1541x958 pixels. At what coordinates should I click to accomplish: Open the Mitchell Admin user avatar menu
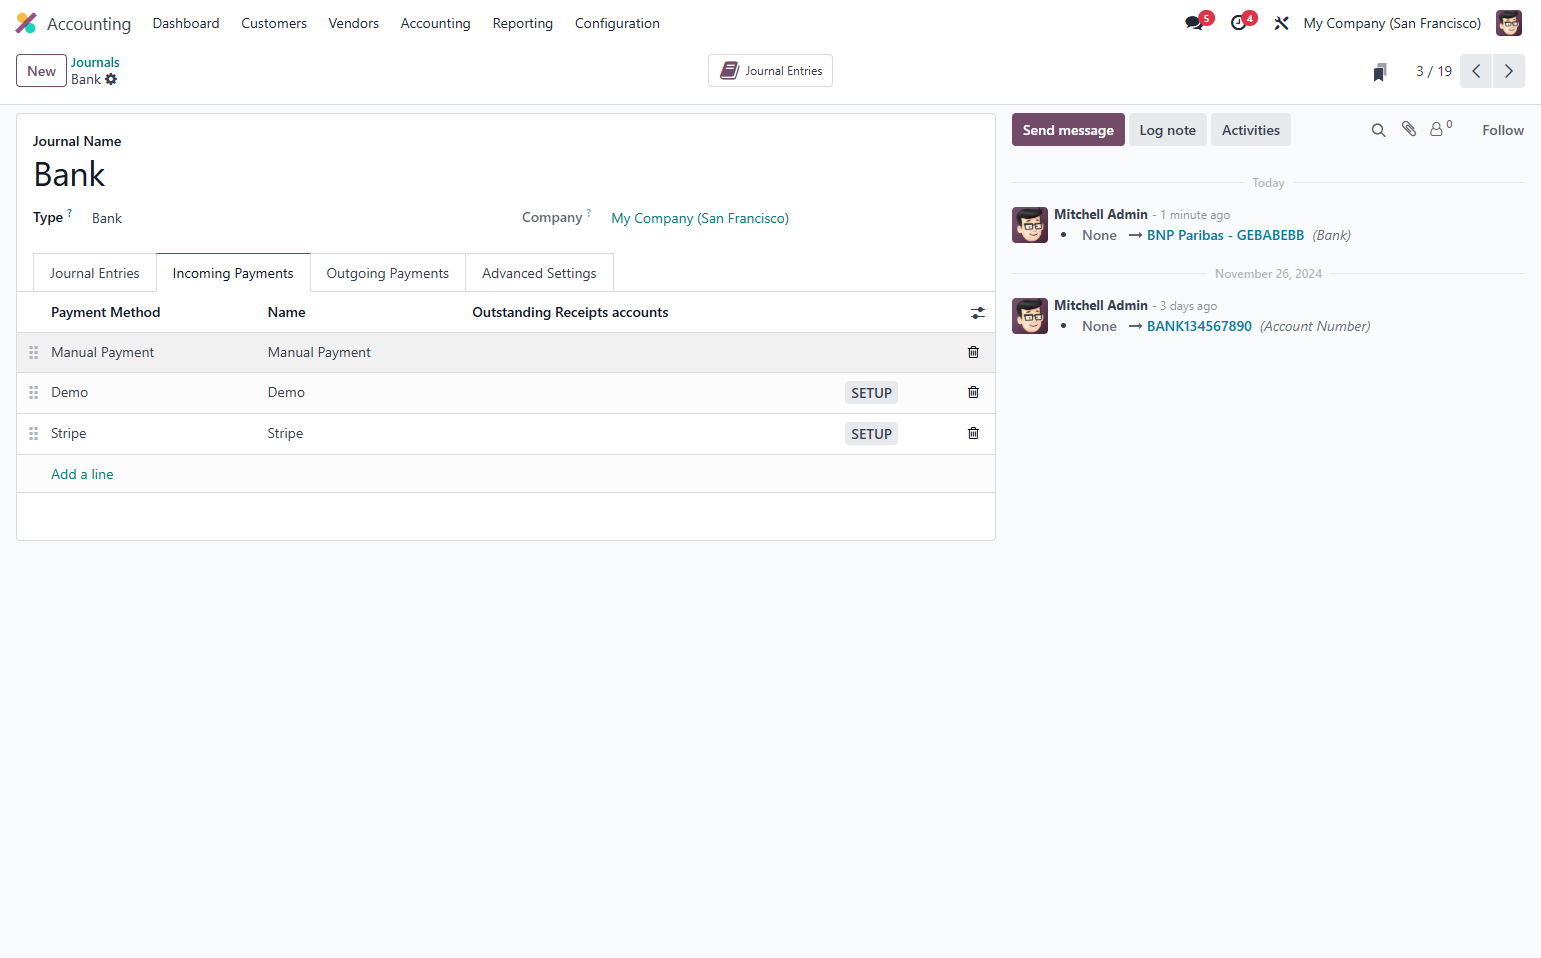click(x=1509, y=23)
